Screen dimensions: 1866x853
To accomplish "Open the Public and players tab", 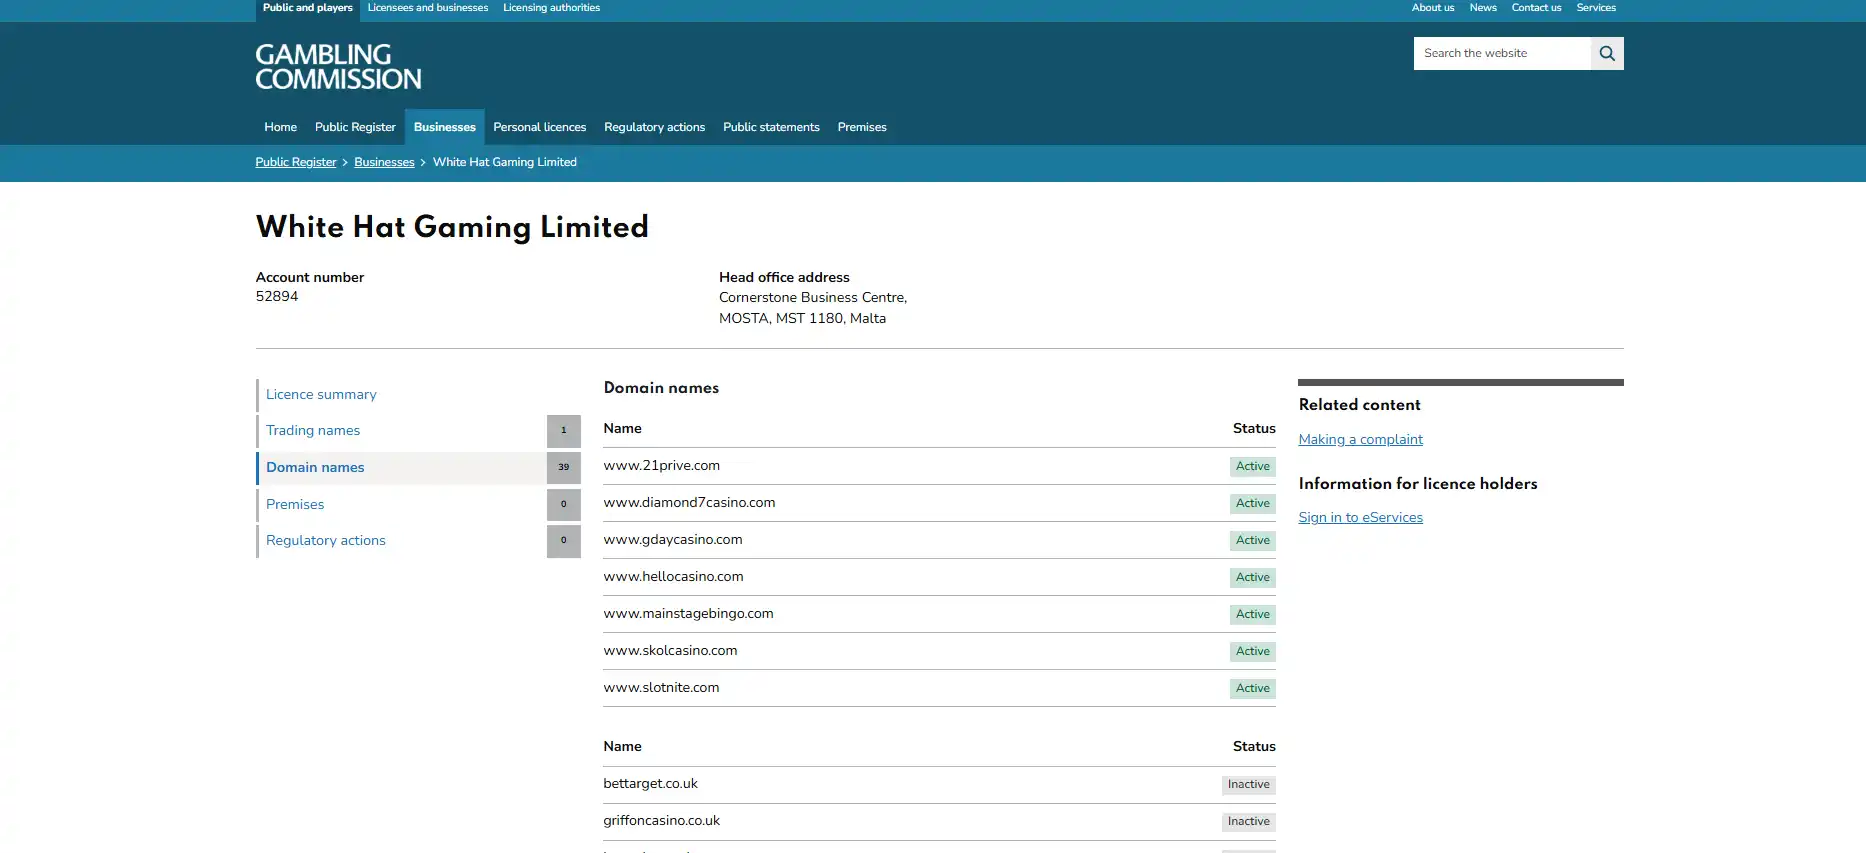I will (x=308, y=8).
